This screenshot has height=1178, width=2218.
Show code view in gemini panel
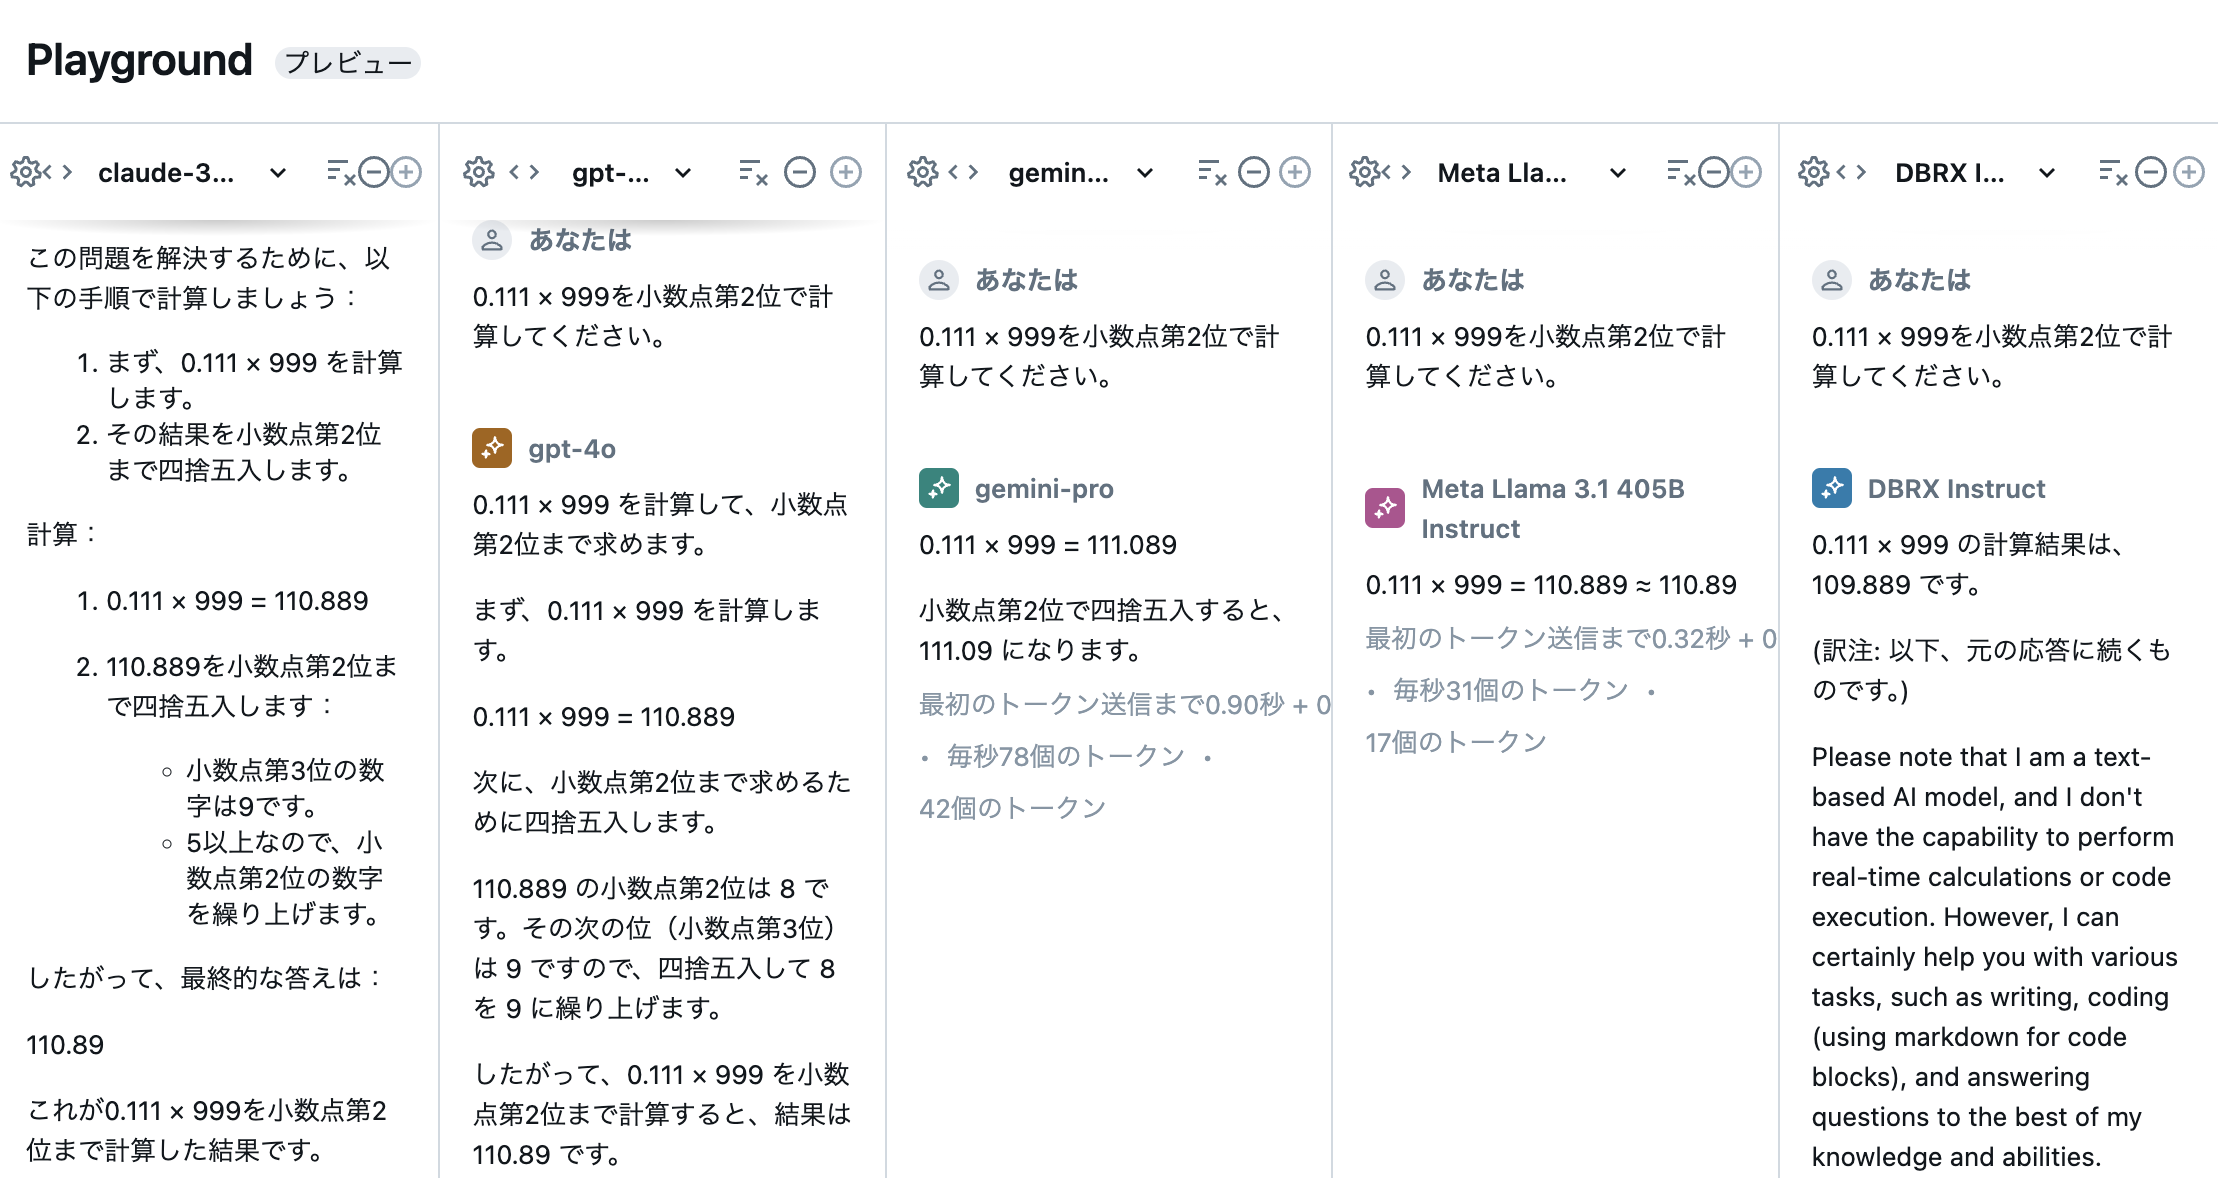coord(963,172)
